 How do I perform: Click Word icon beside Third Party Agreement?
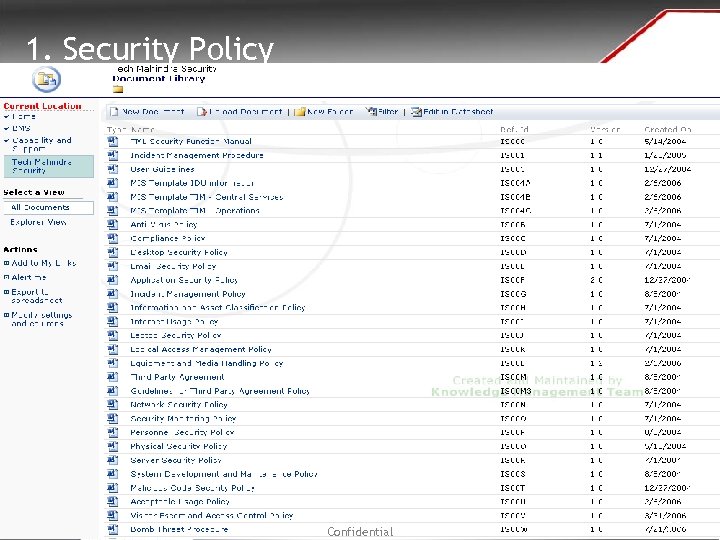coord(112,377)
